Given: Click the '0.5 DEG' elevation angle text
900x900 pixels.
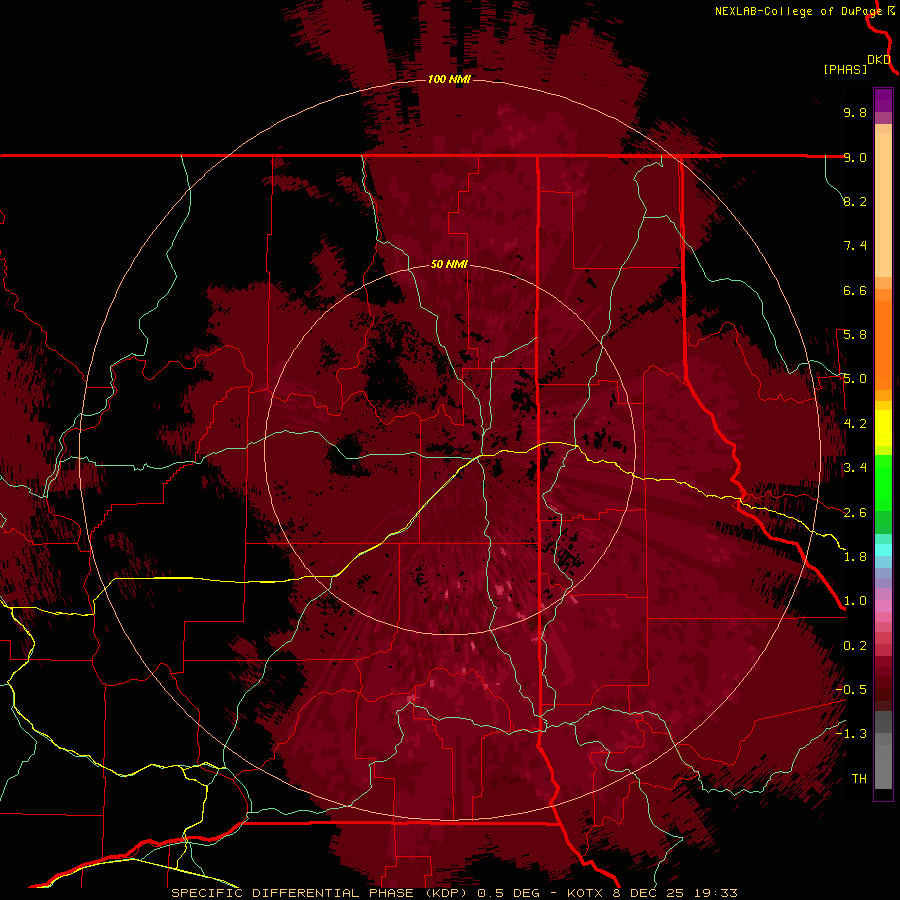Looking at the screenshot, I should point(509,893).
